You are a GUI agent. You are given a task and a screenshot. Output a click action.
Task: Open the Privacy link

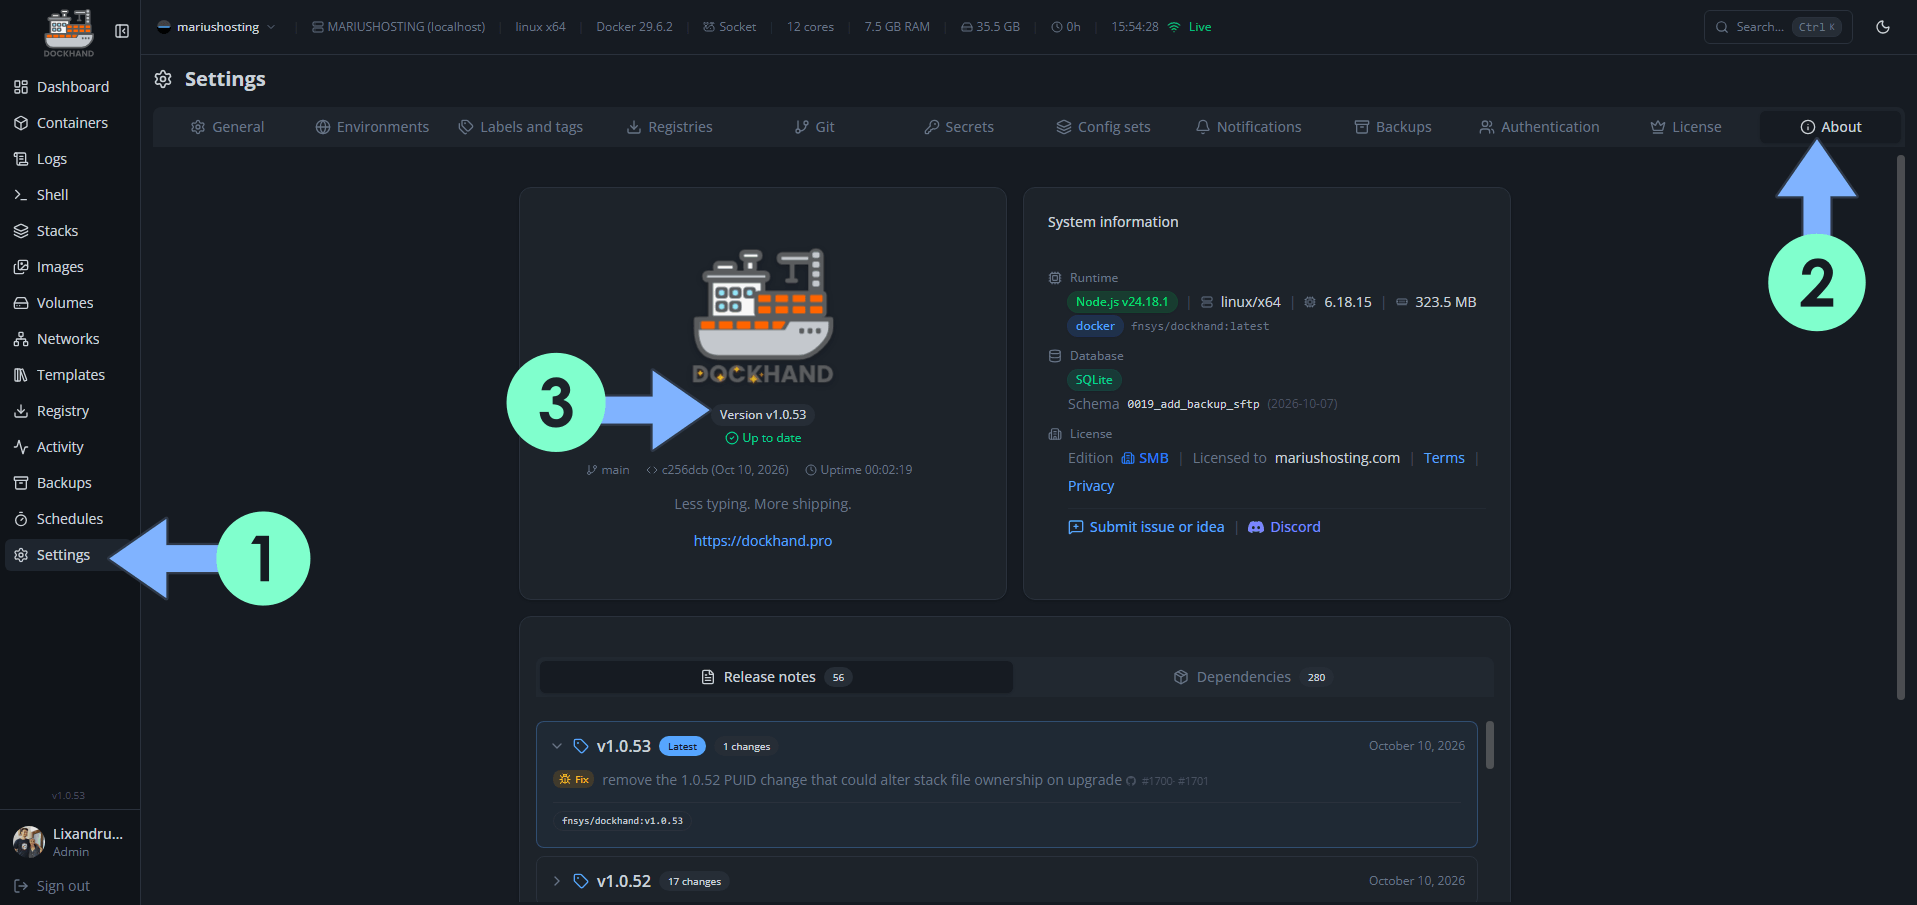(1091, 486)
